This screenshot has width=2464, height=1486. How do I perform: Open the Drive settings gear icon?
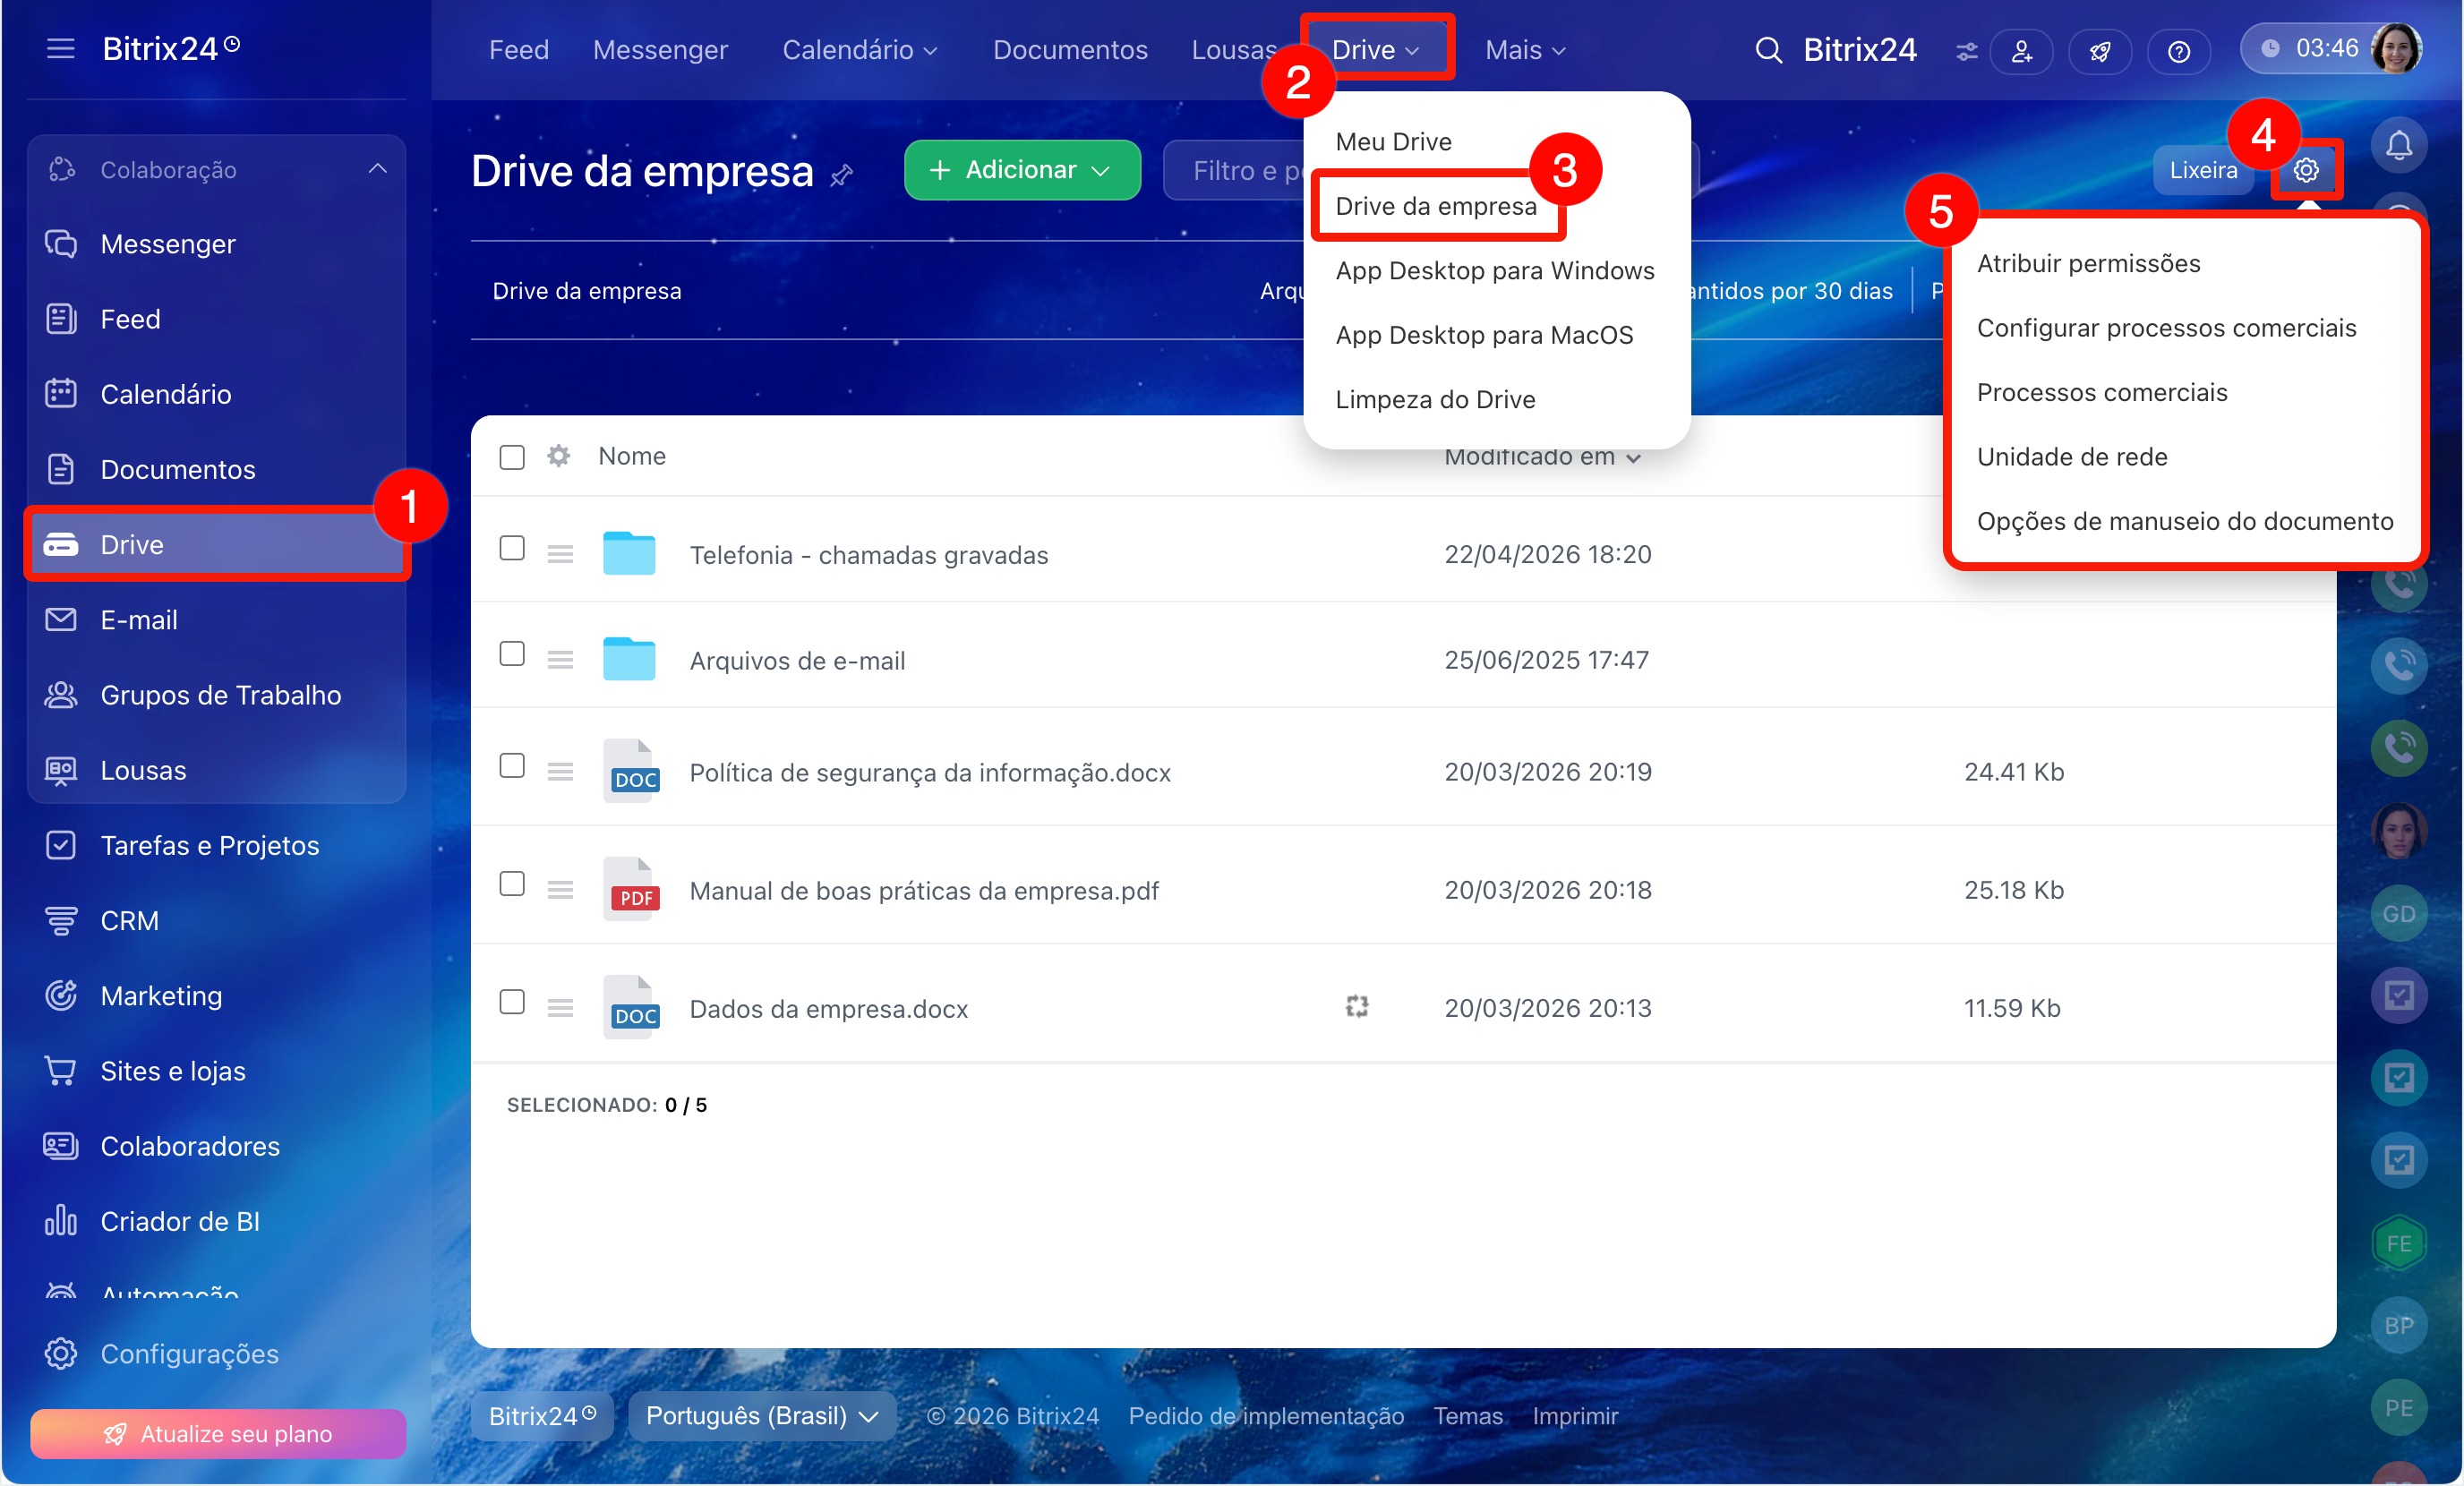tap(2305, 170)
